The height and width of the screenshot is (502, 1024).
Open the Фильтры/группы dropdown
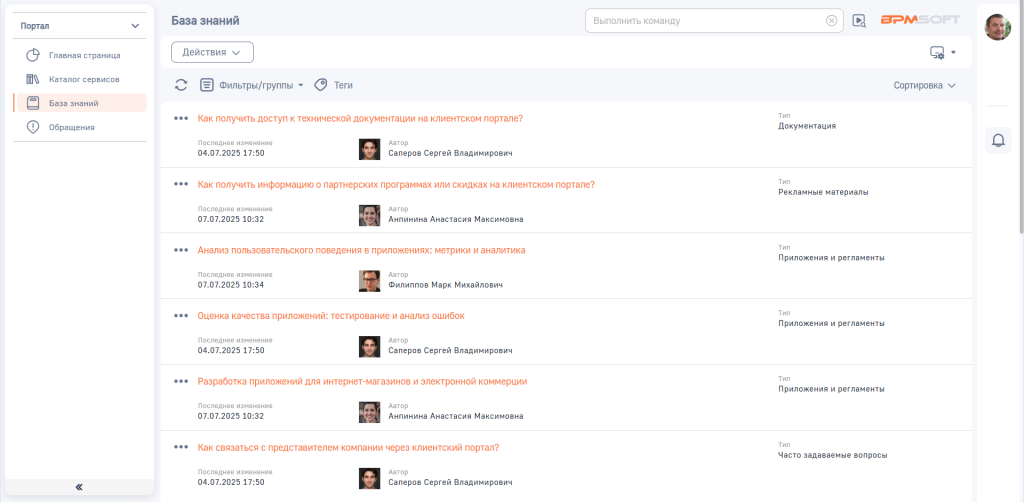(252, 86)
